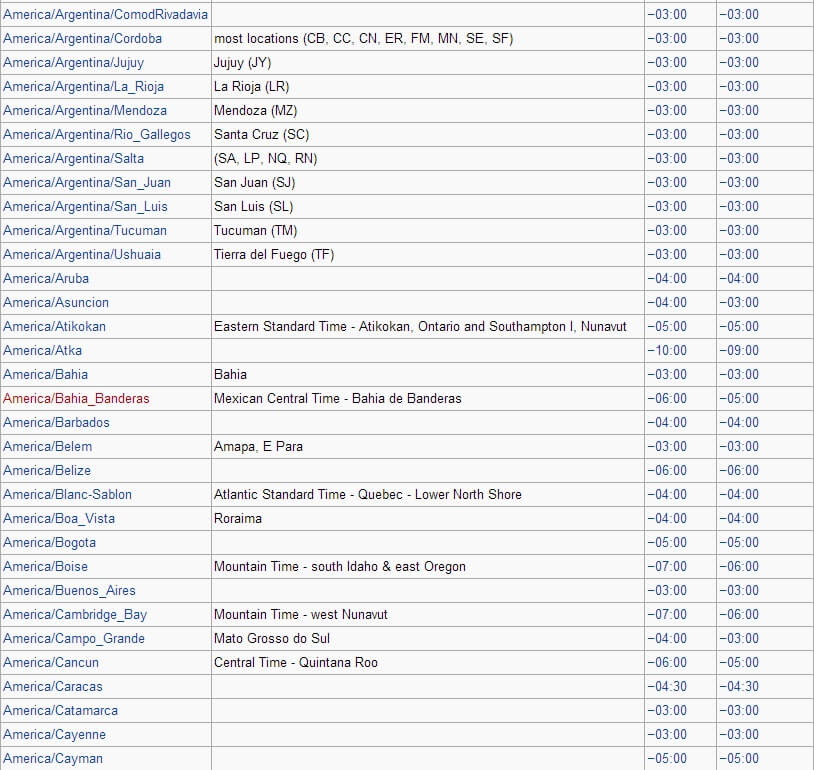The image size is (814, 770).
Task: Open the America/Aruba timezone link
Action: pos(46,278)
